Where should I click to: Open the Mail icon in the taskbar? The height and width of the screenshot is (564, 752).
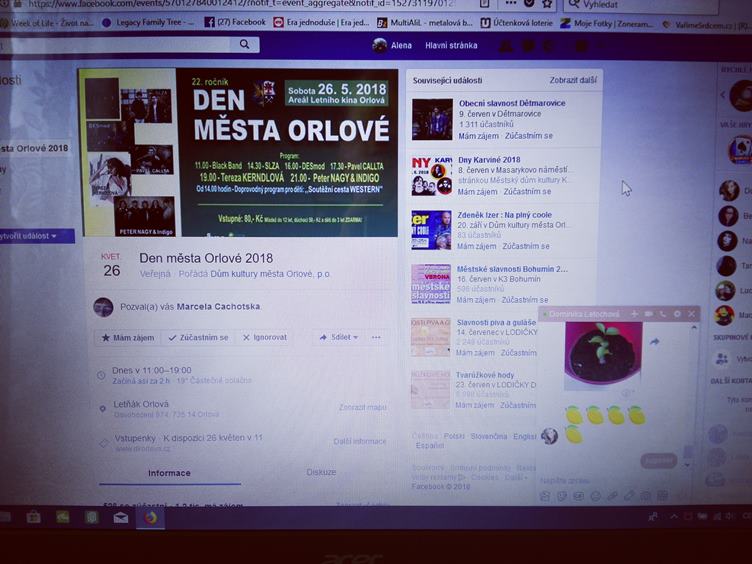click(x=120, y=518)
